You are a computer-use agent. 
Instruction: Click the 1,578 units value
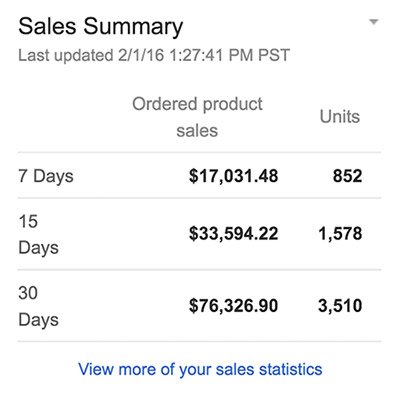pyautogui.click(x=340, y=234)
